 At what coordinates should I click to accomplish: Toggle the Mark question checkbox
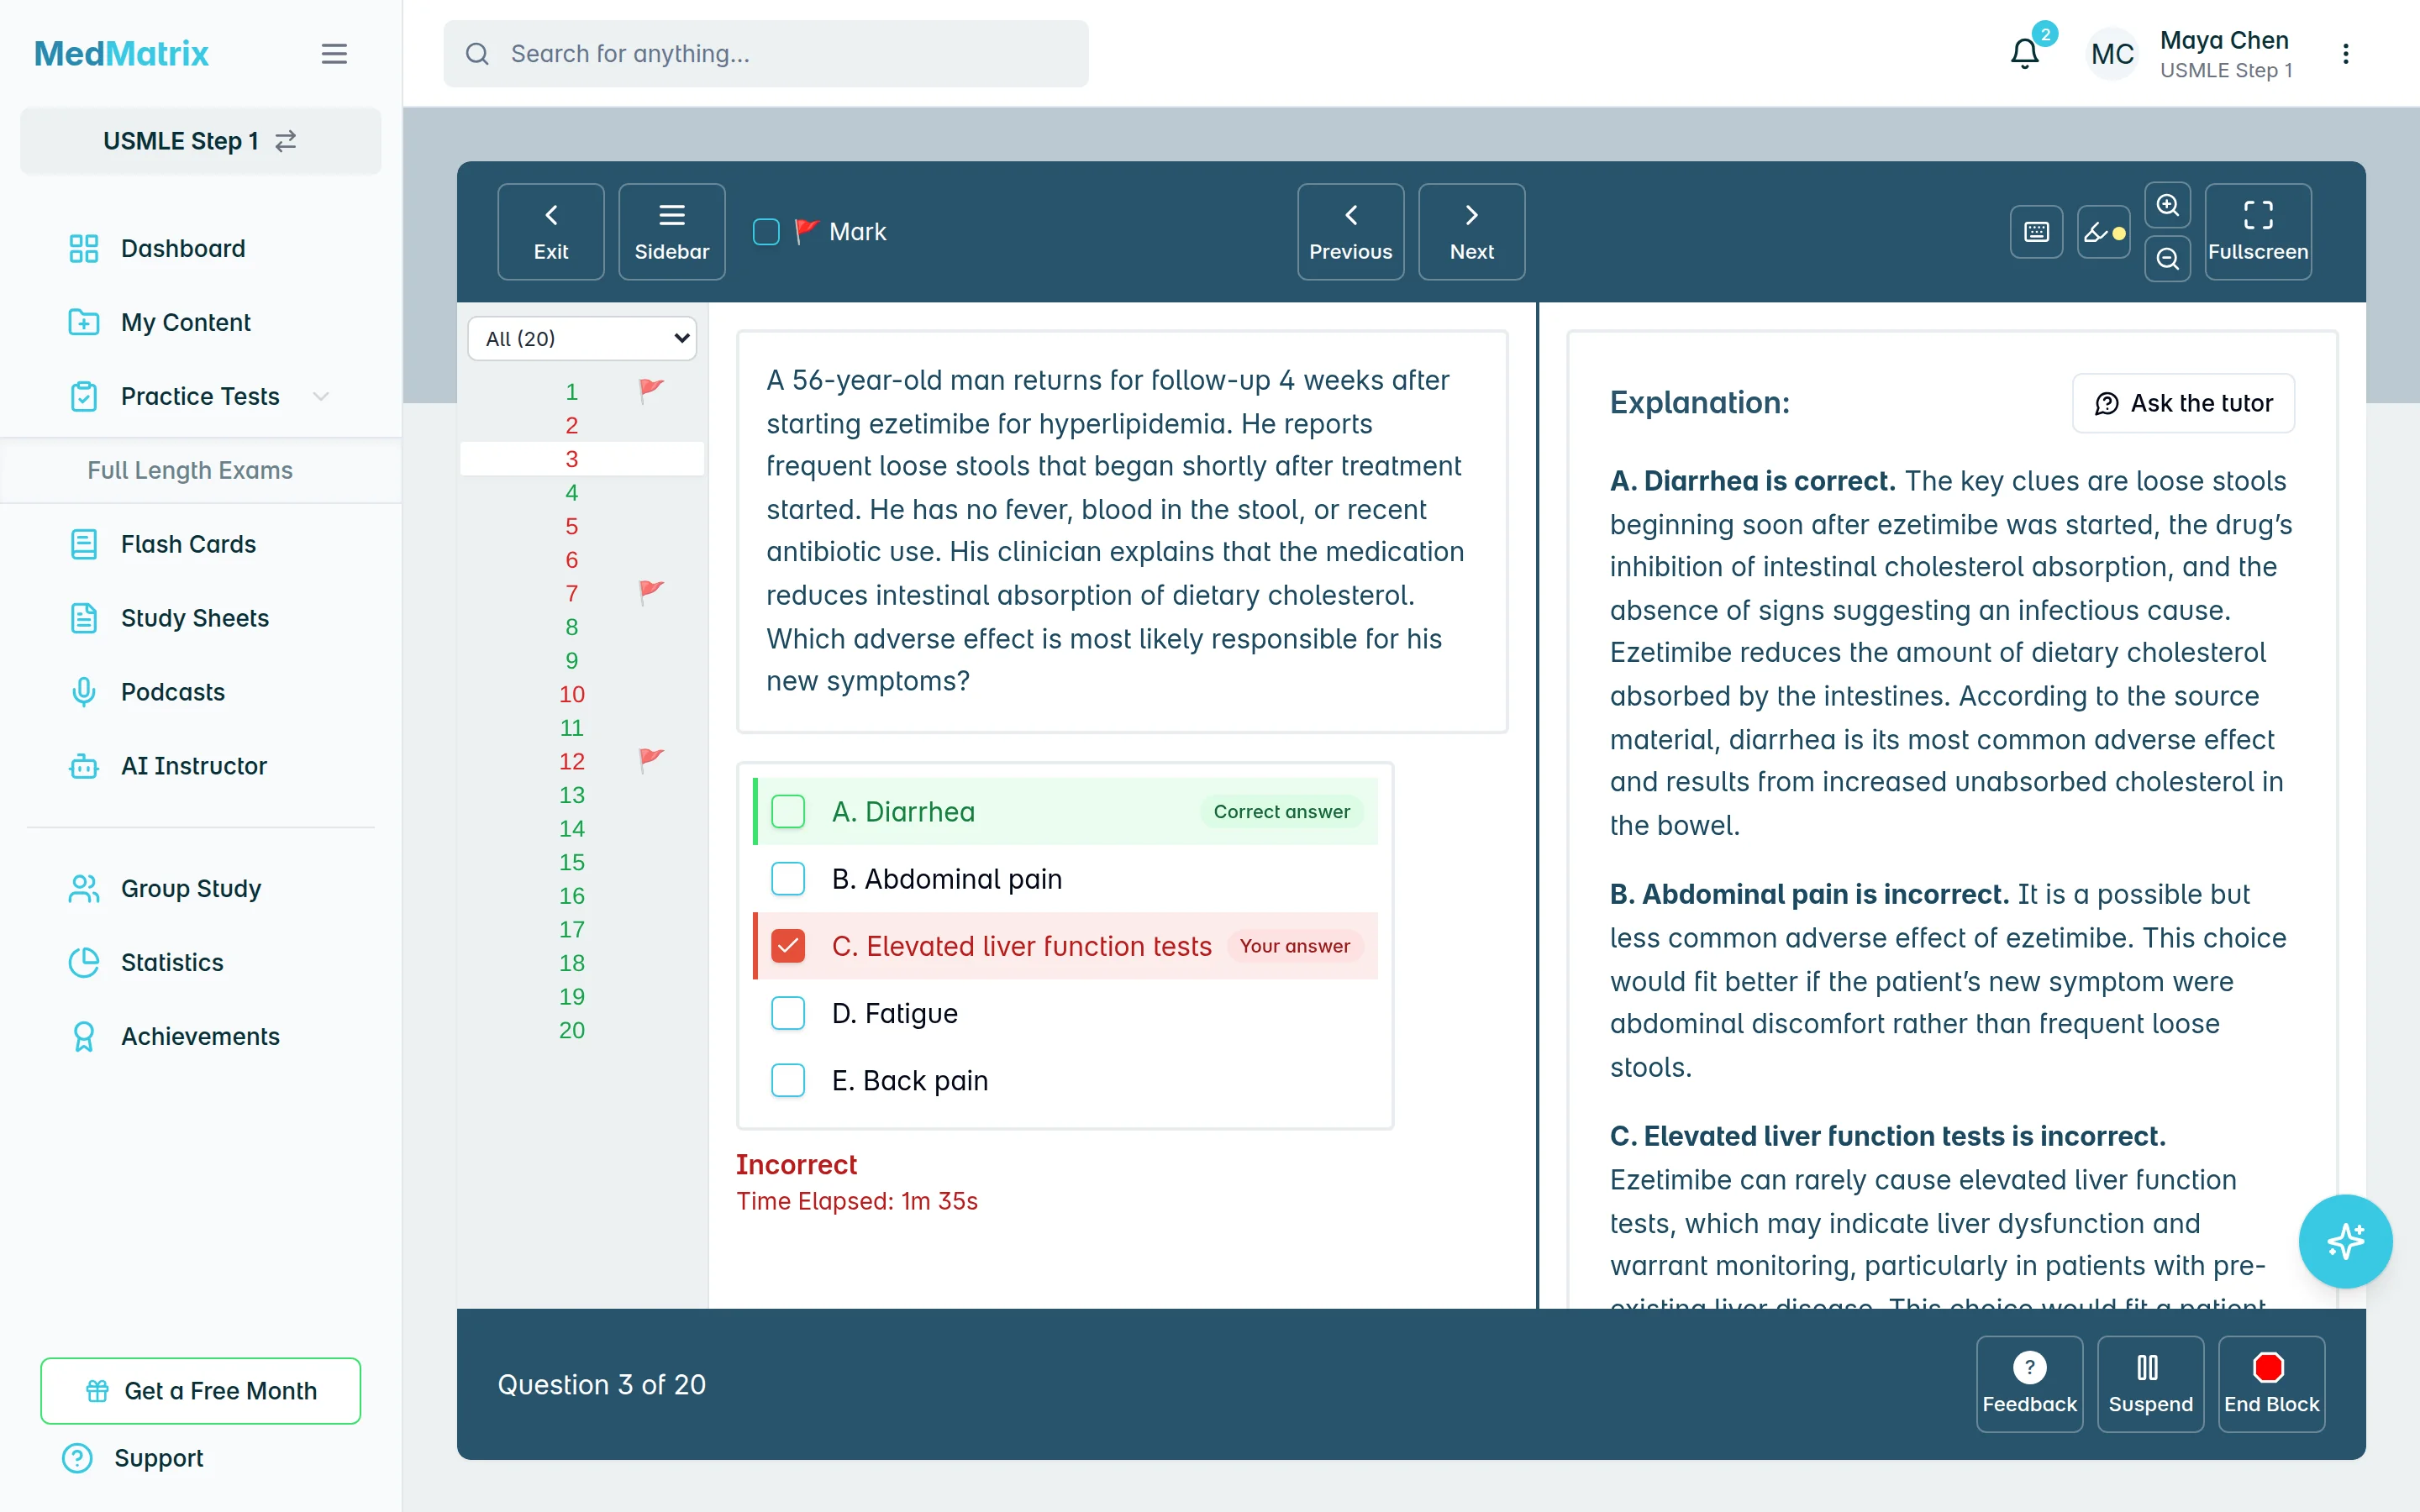click(766, 232)
